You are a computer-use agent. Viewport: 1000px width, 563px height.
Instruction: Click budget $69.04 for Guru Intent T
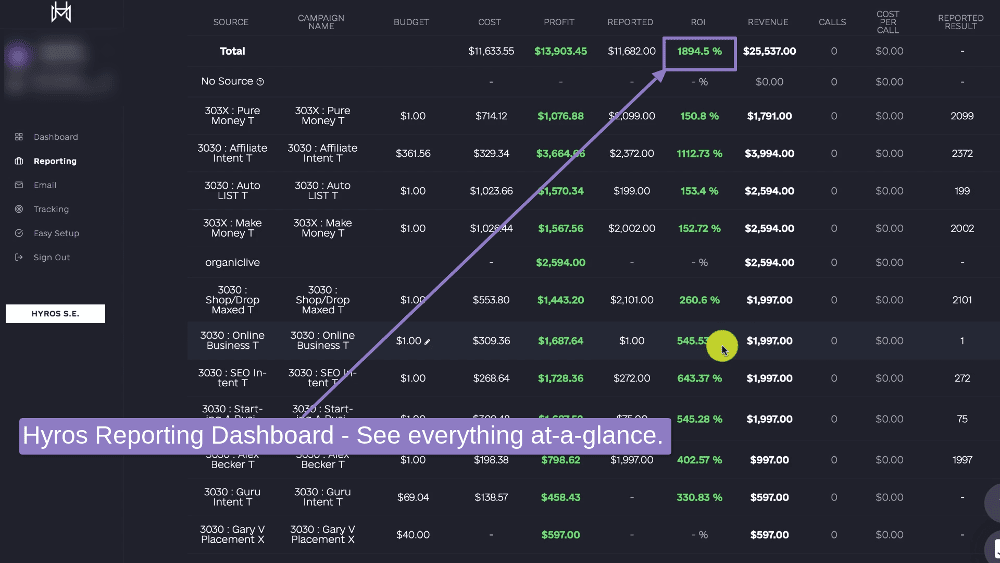coord(413,497)
